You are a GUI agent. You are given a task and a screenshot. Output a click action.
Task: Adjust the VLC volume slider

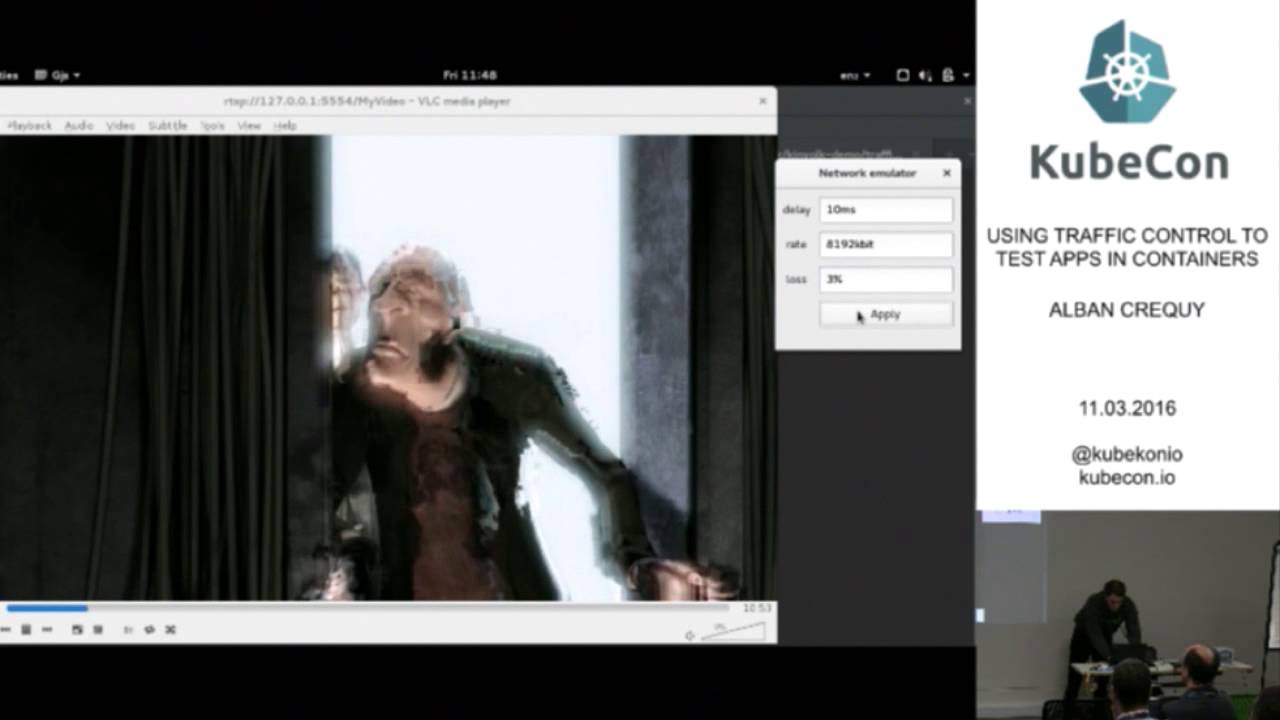[x=733, y=632]
